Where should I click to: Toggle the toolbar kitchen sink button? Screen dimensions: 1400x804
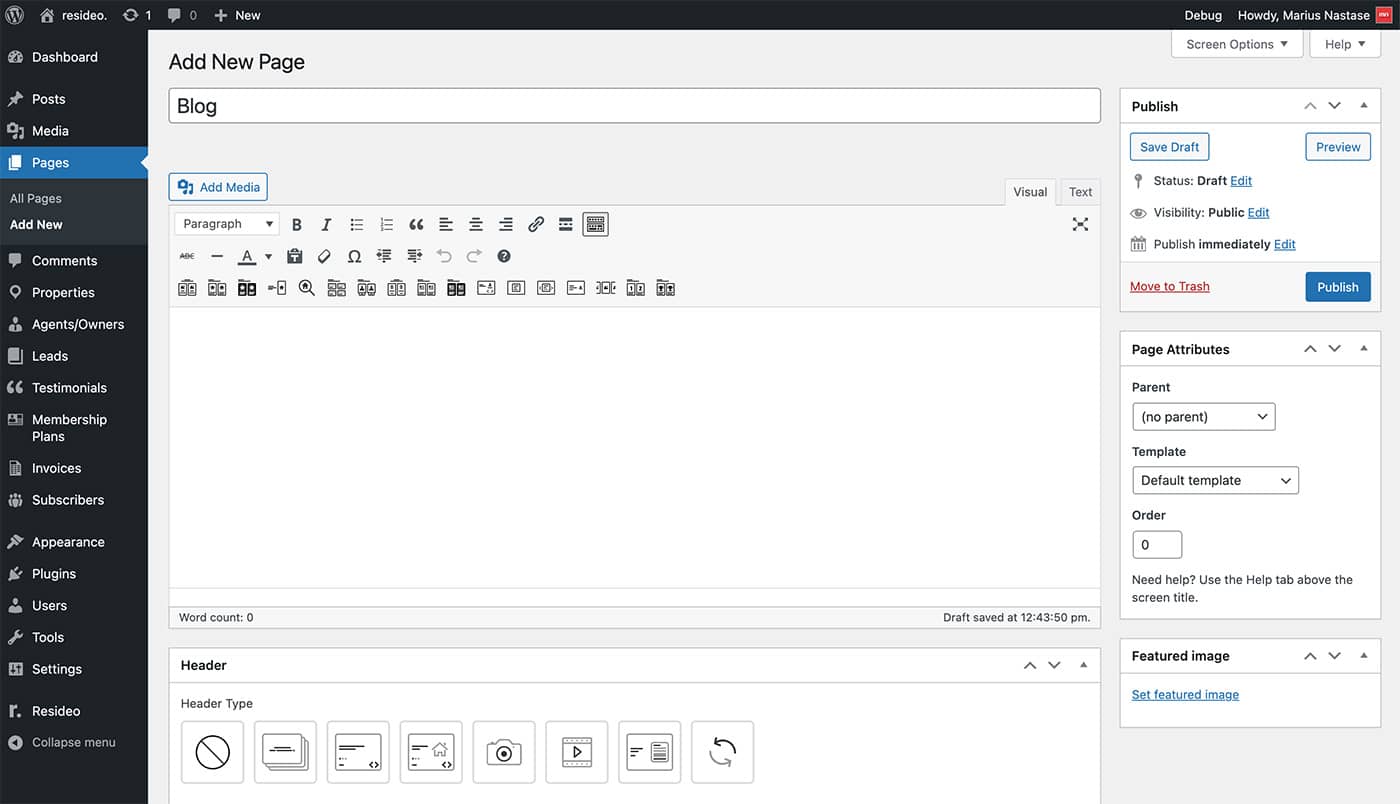pos(595,225)
